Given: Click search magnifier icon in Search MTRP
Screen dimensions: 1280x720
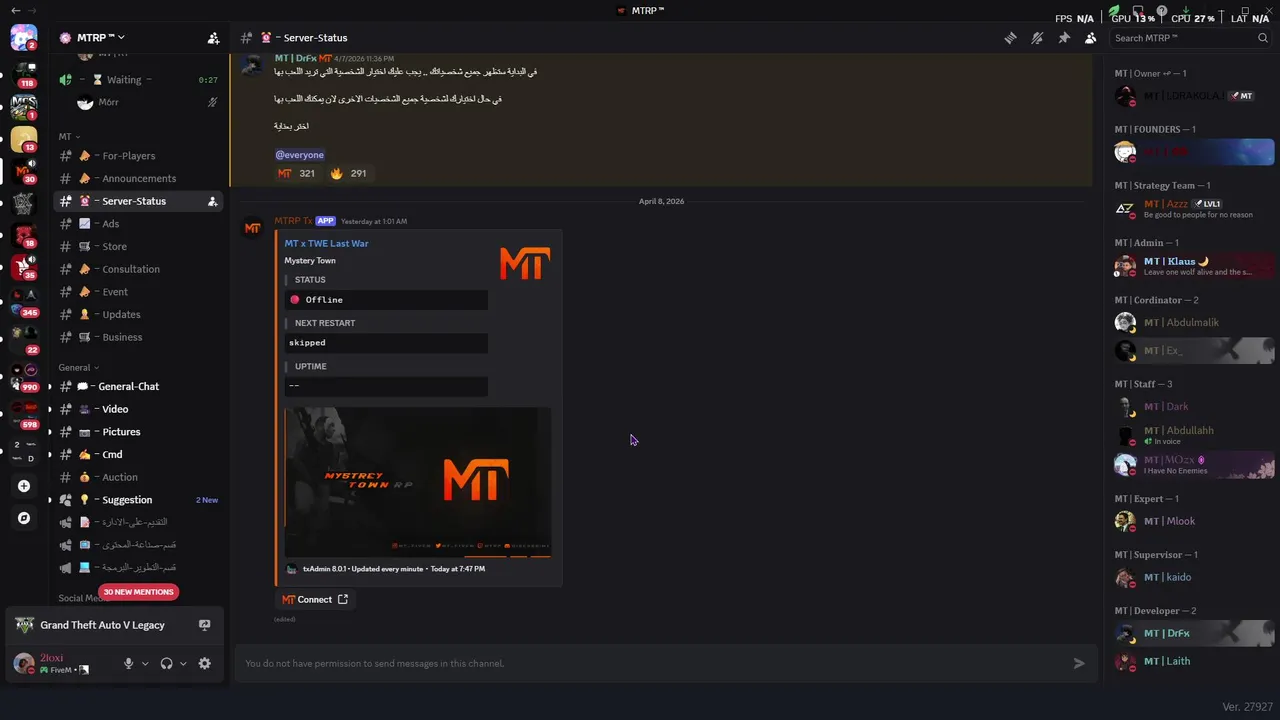Looking at the screenshot, I should 1263,38.
